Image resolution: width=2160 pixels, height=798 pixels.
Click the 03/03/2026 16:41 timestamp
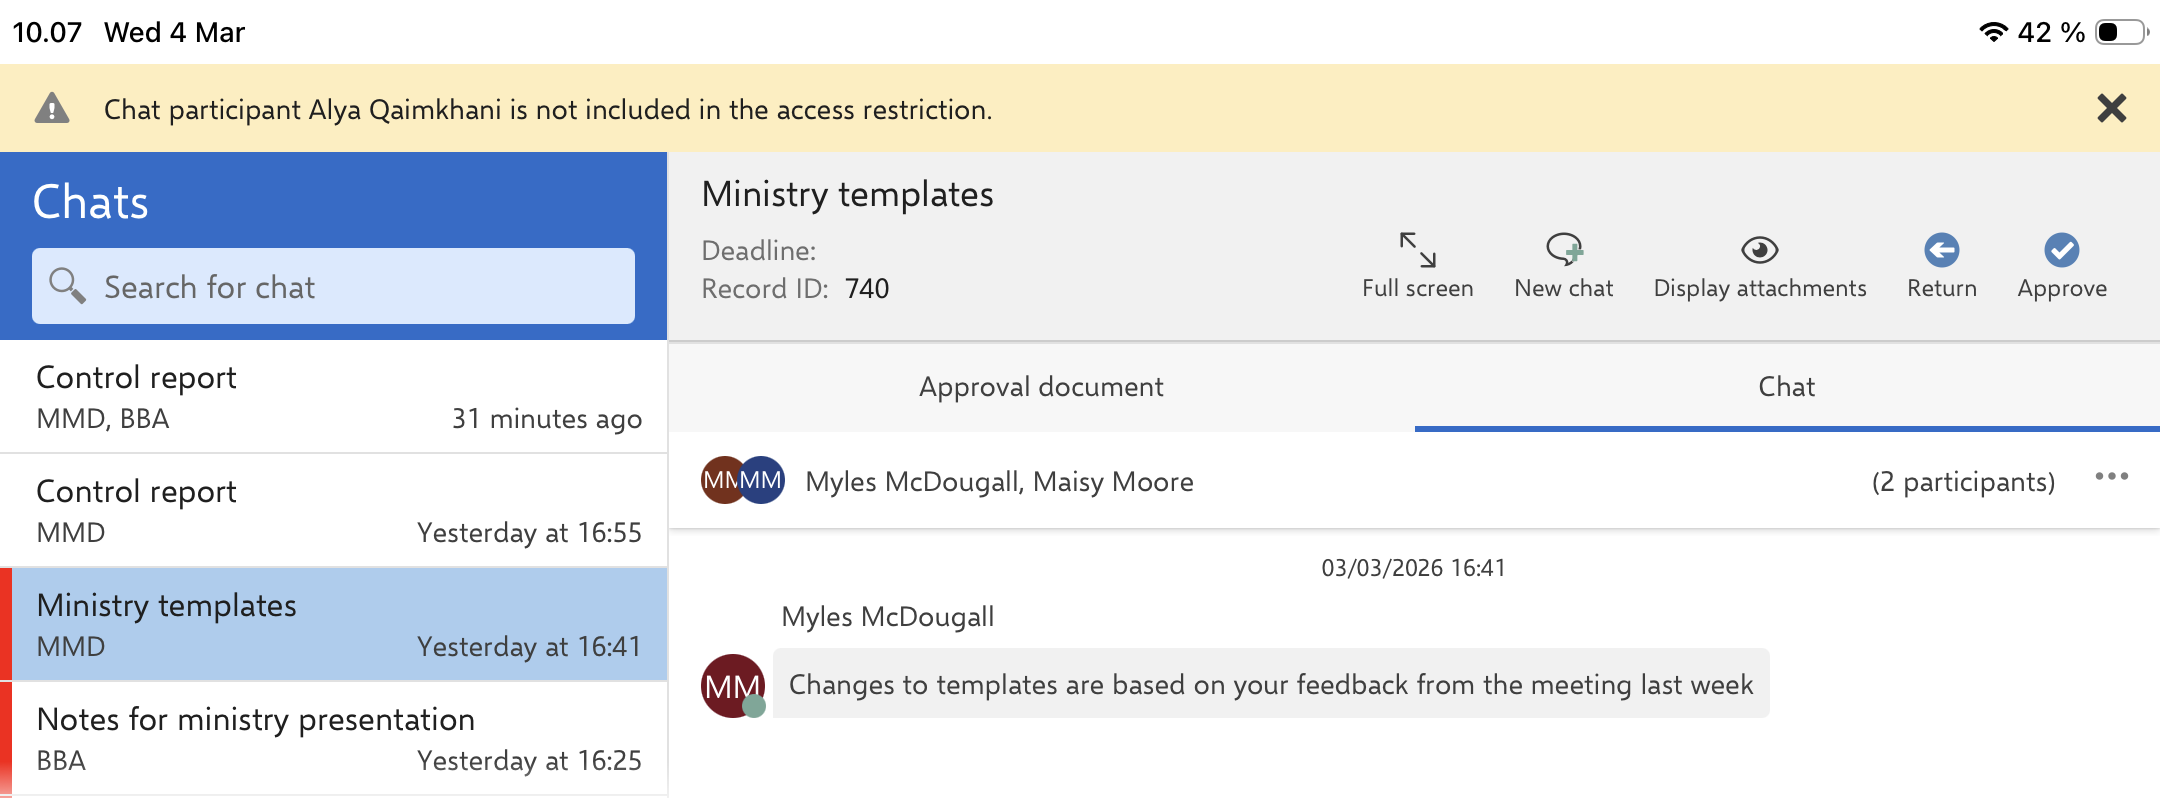tap(1413, 568)
